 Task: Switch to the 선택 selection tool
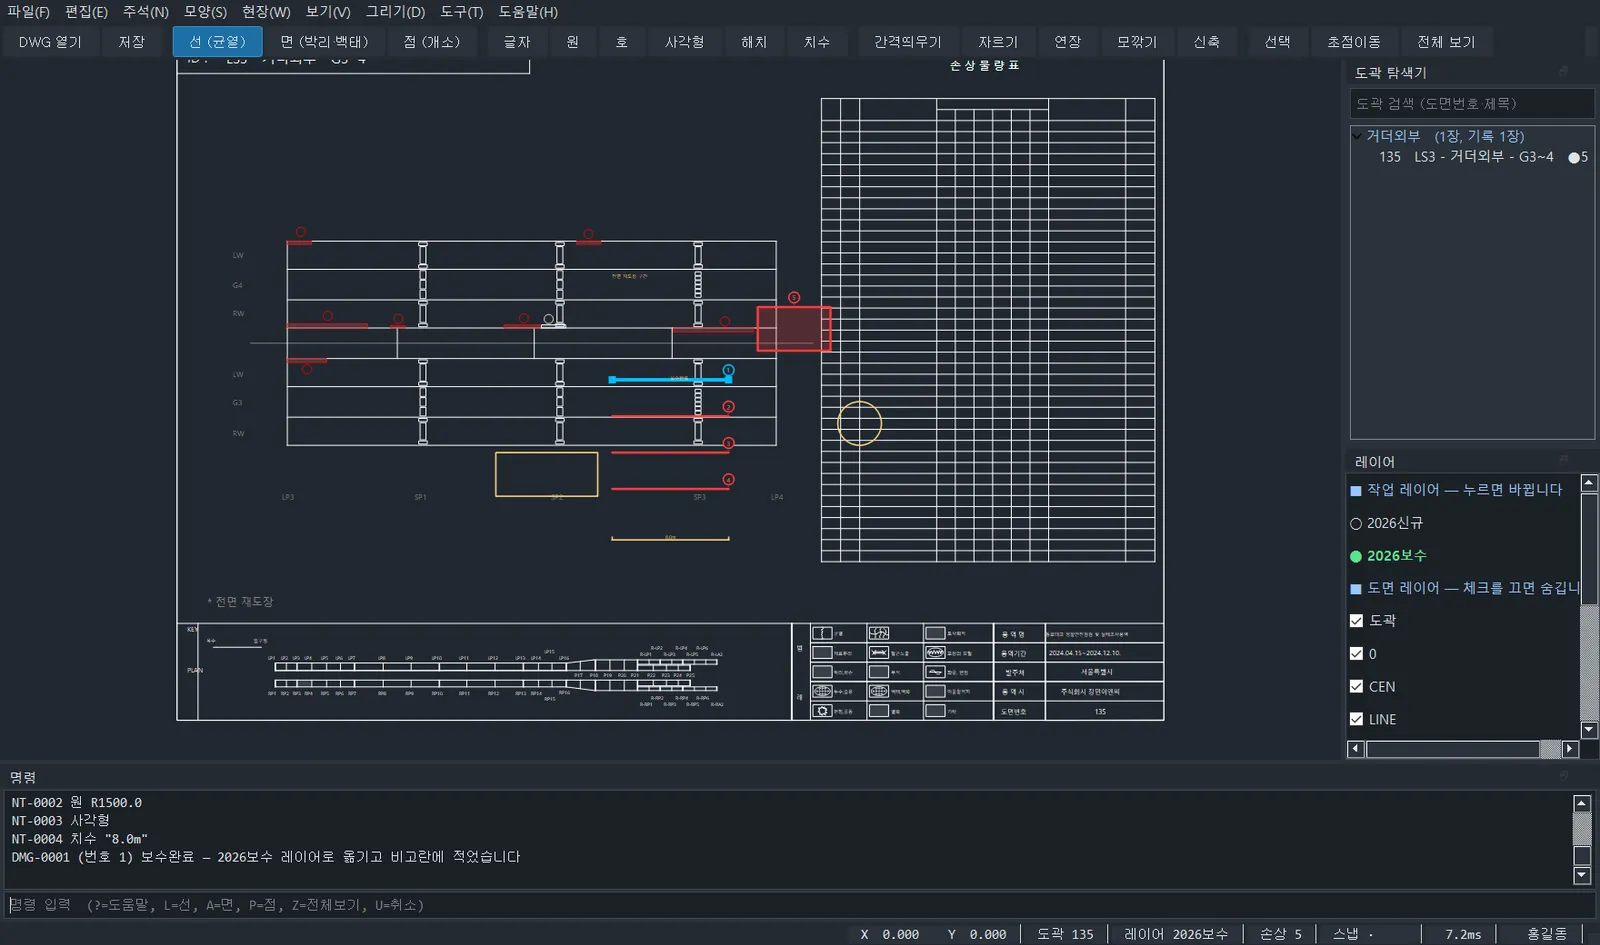click(x=1277, y=42)
